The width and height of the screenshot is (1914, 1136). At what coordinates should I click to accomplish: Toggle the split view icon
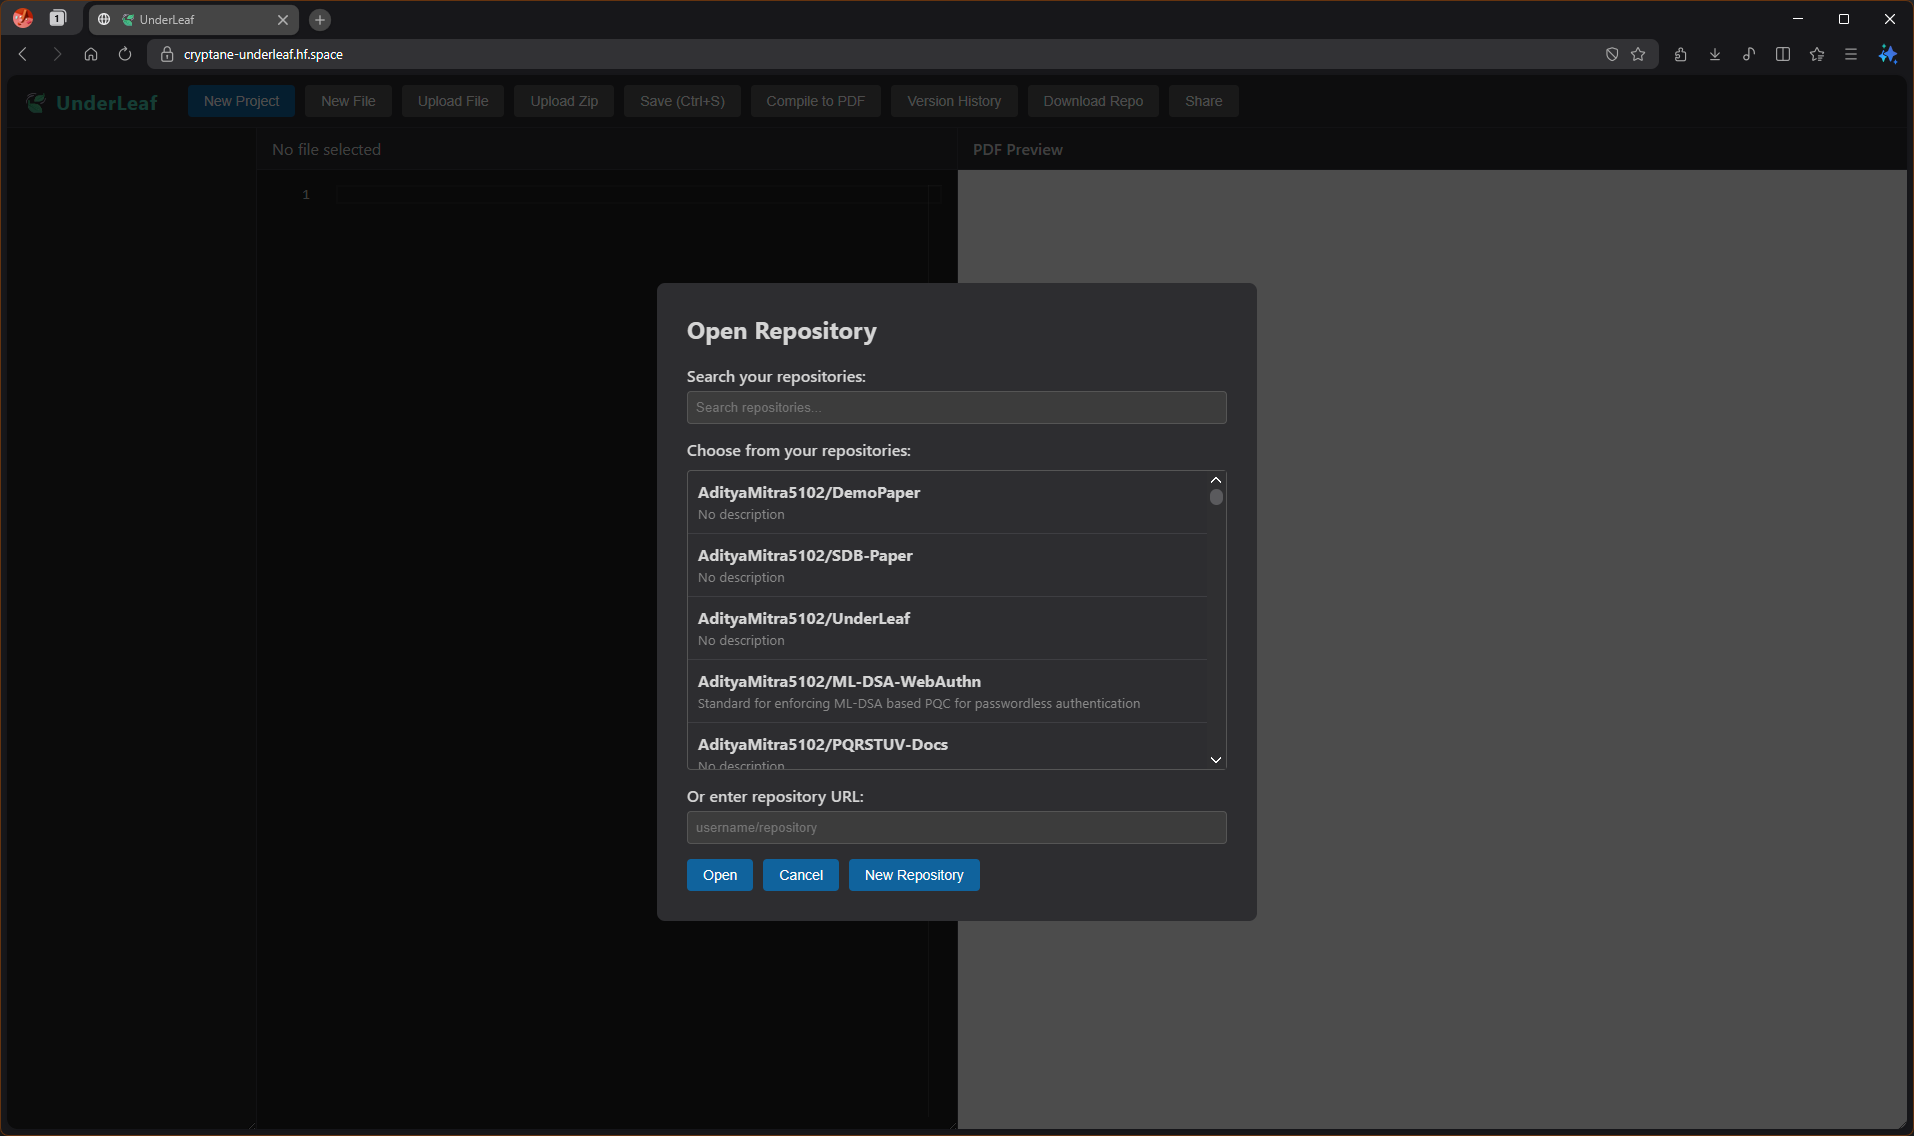(x=1783, y=55)
